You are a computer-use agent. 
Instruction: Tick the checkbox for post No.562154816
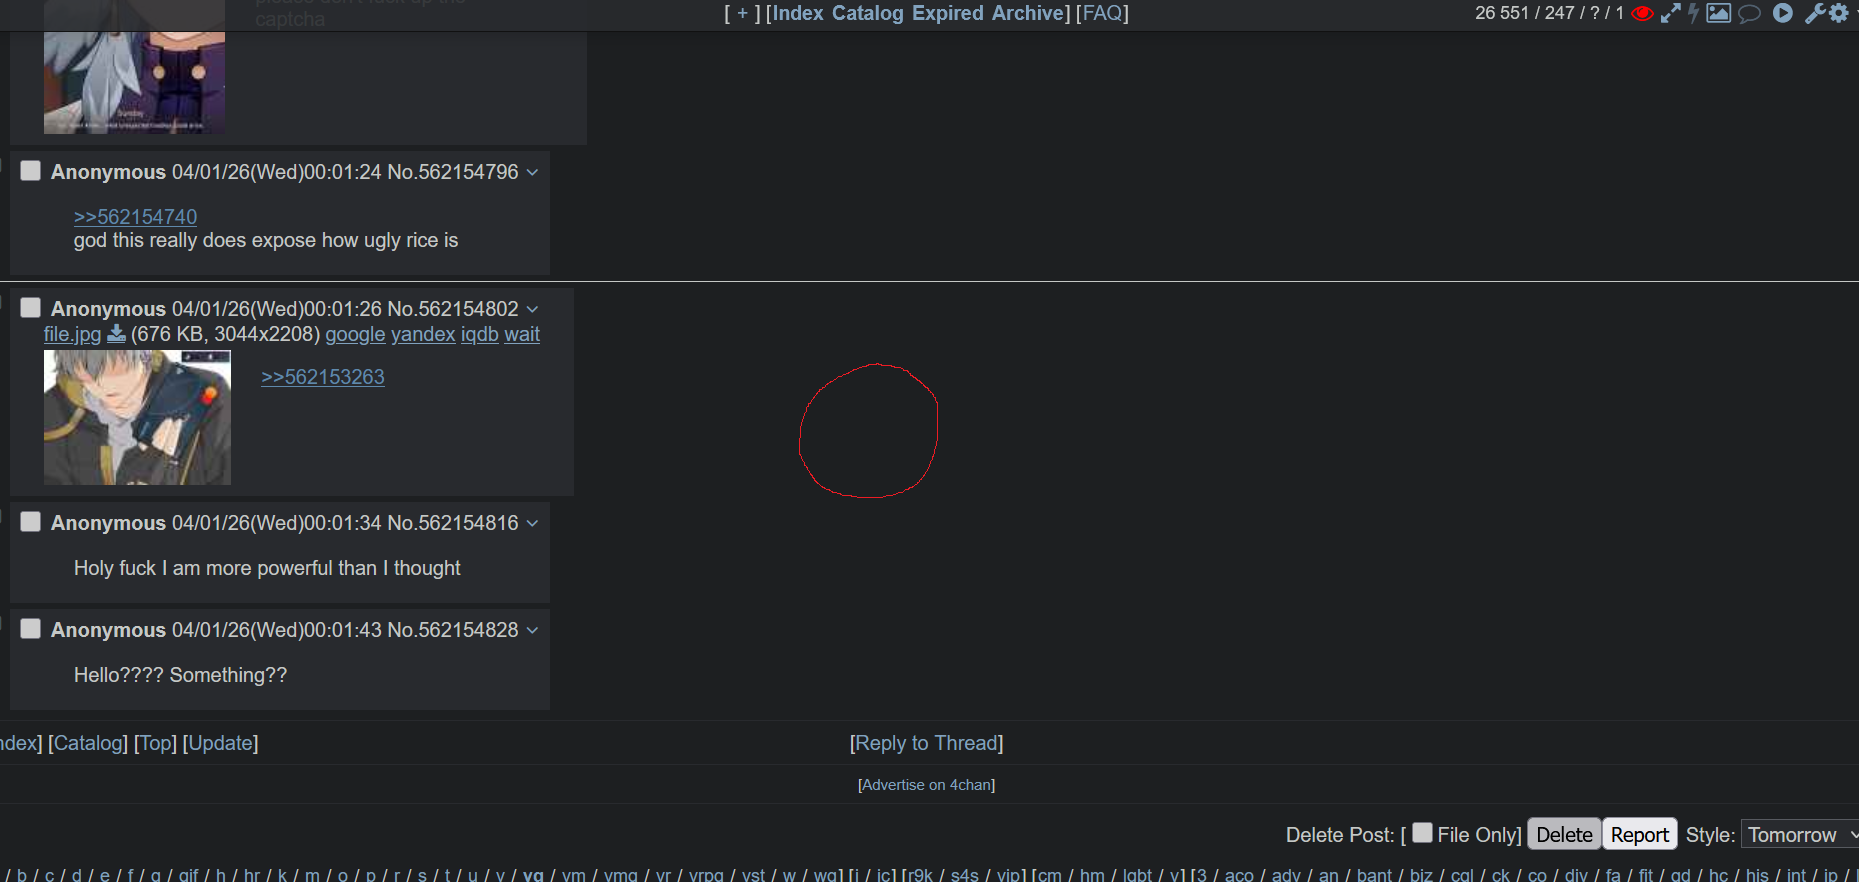pyautogui.click(x=31, y=522)
